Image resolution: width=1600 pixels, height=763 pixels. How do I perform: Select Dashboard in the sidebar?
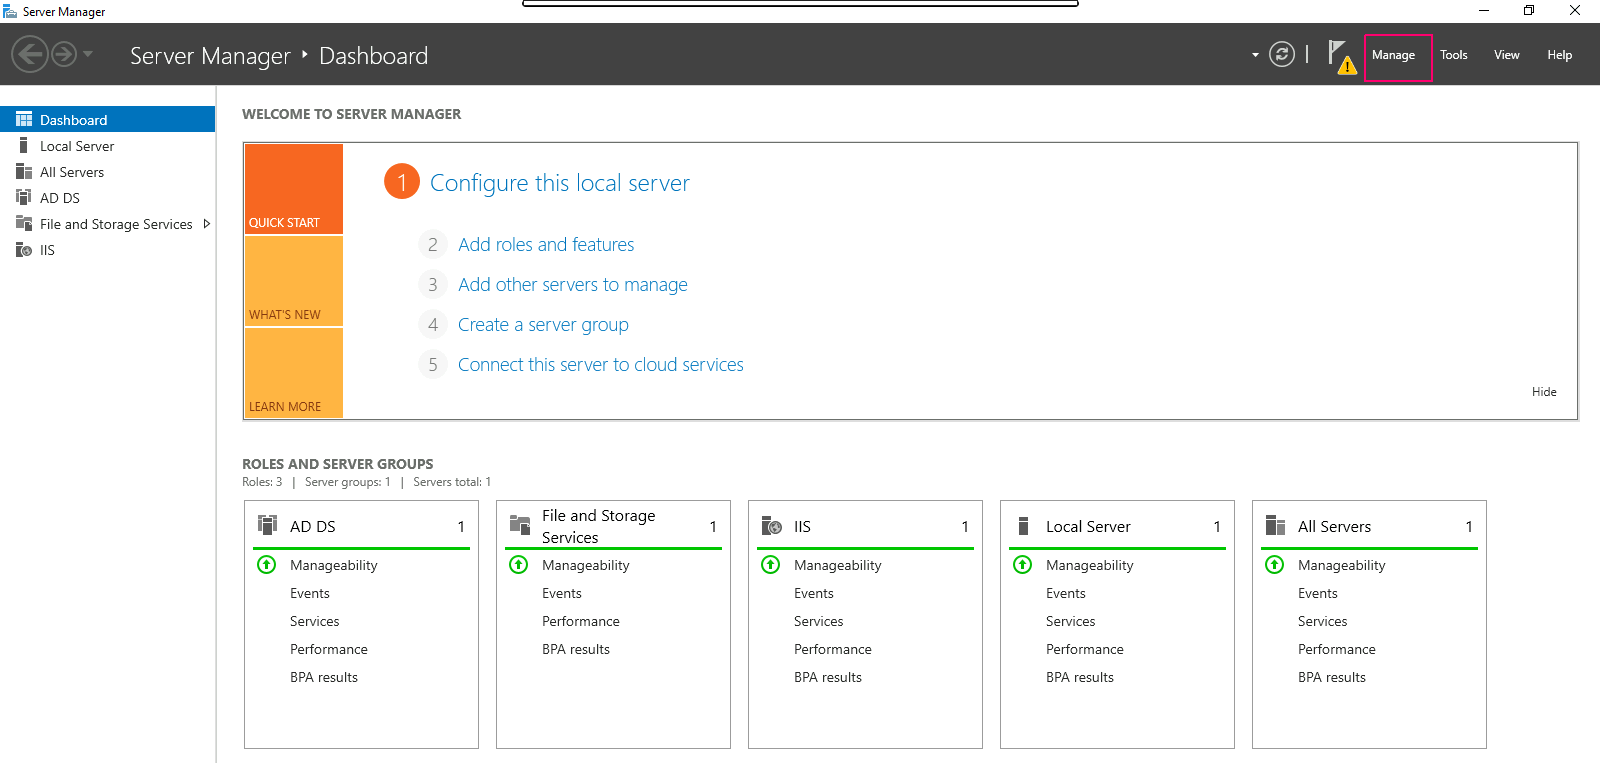[107, 119]
